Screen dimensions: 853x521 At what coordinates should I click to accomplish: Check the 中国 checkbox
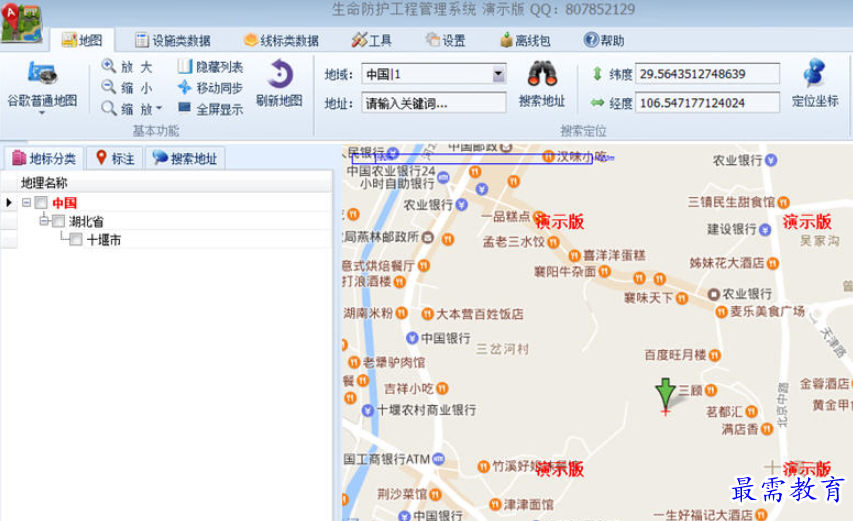(x=41, y=203)
